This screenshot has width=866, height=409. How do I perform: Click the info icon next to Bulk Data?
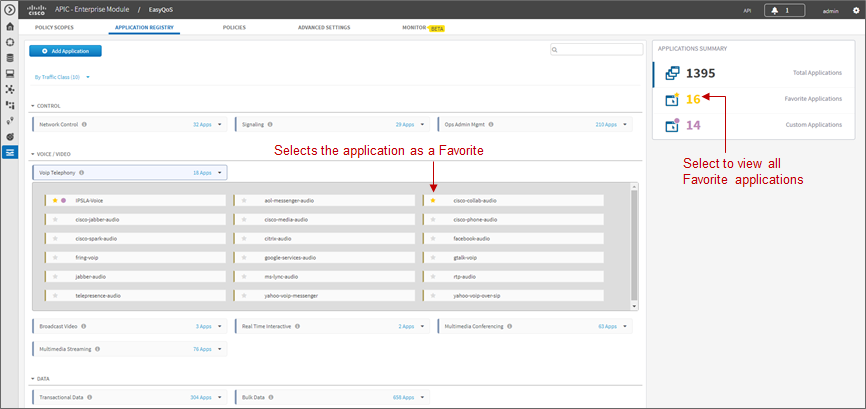point(271,397)
